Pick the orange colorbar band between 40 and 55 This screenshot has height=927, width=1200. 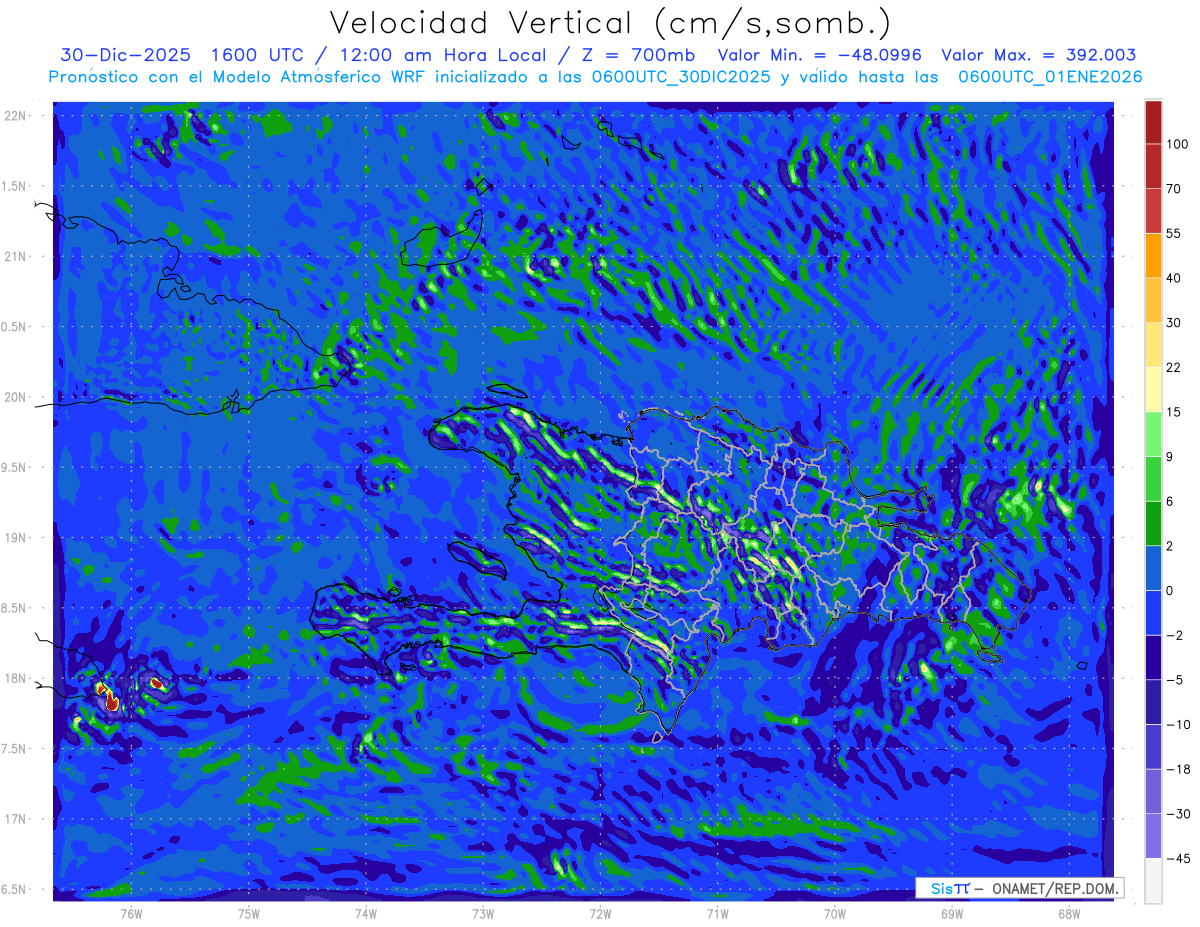tap(1153, 255)
